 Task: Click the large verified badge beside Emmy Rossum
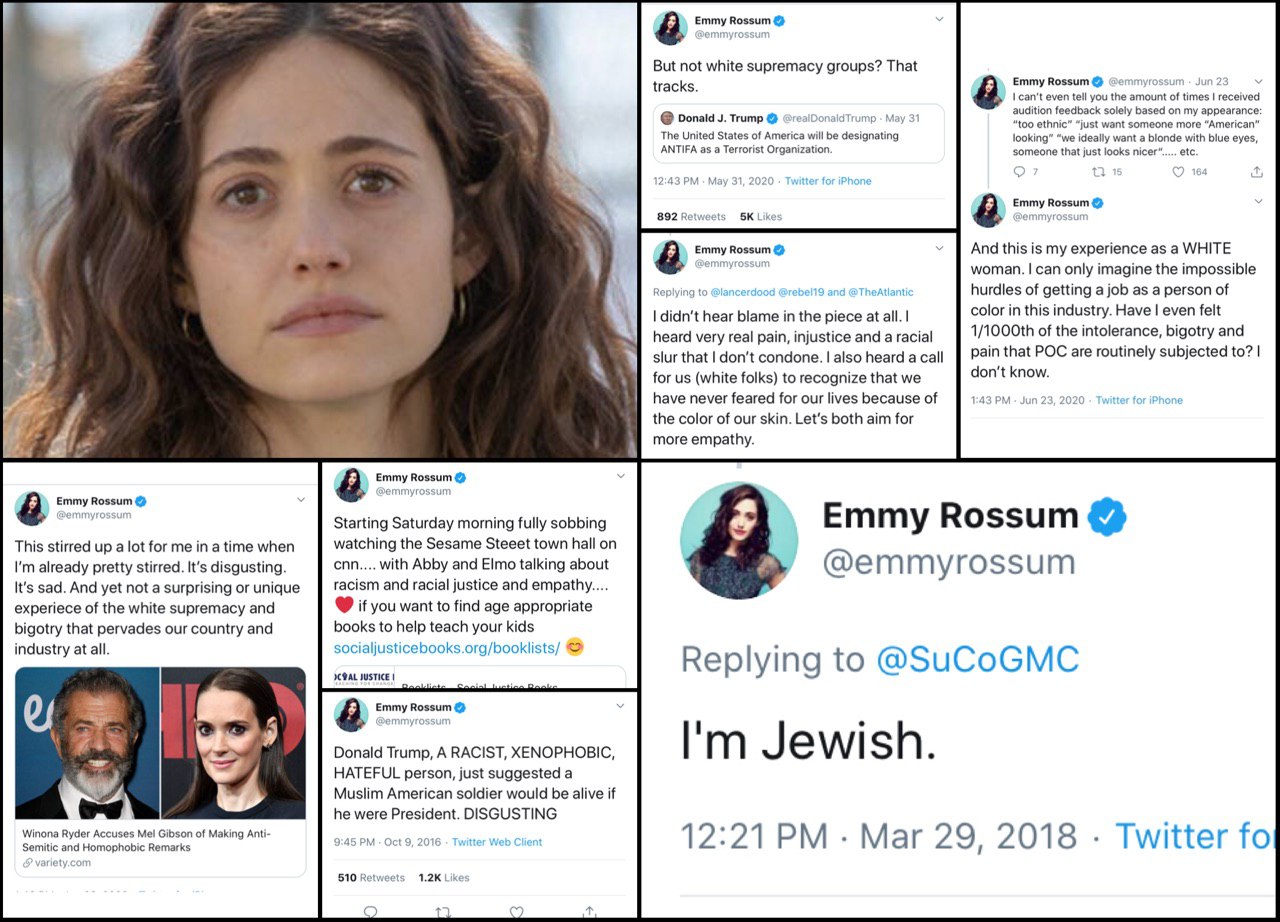click(1107, 516)
